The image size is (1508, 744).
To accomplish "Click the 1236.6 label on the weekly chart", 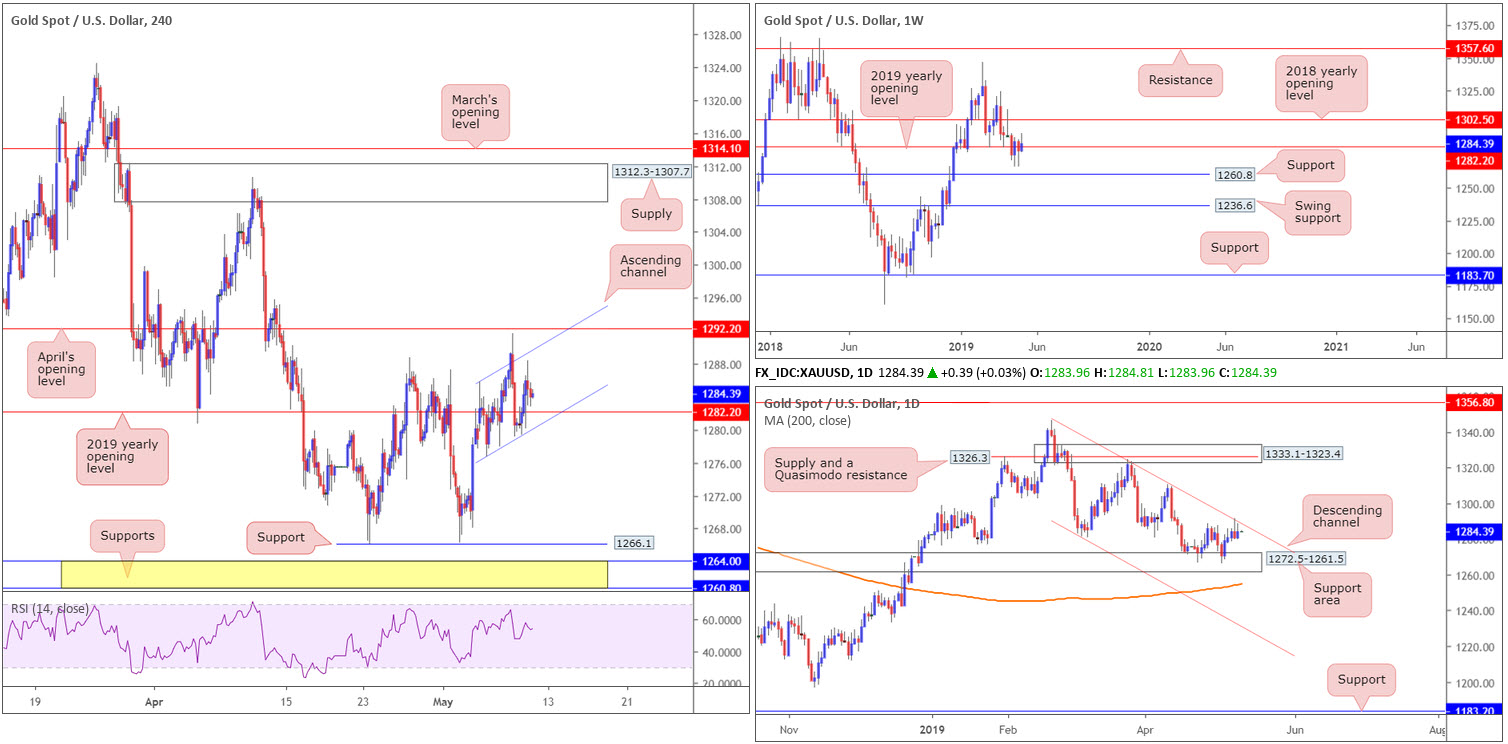I will click(x=1237, y=206).
